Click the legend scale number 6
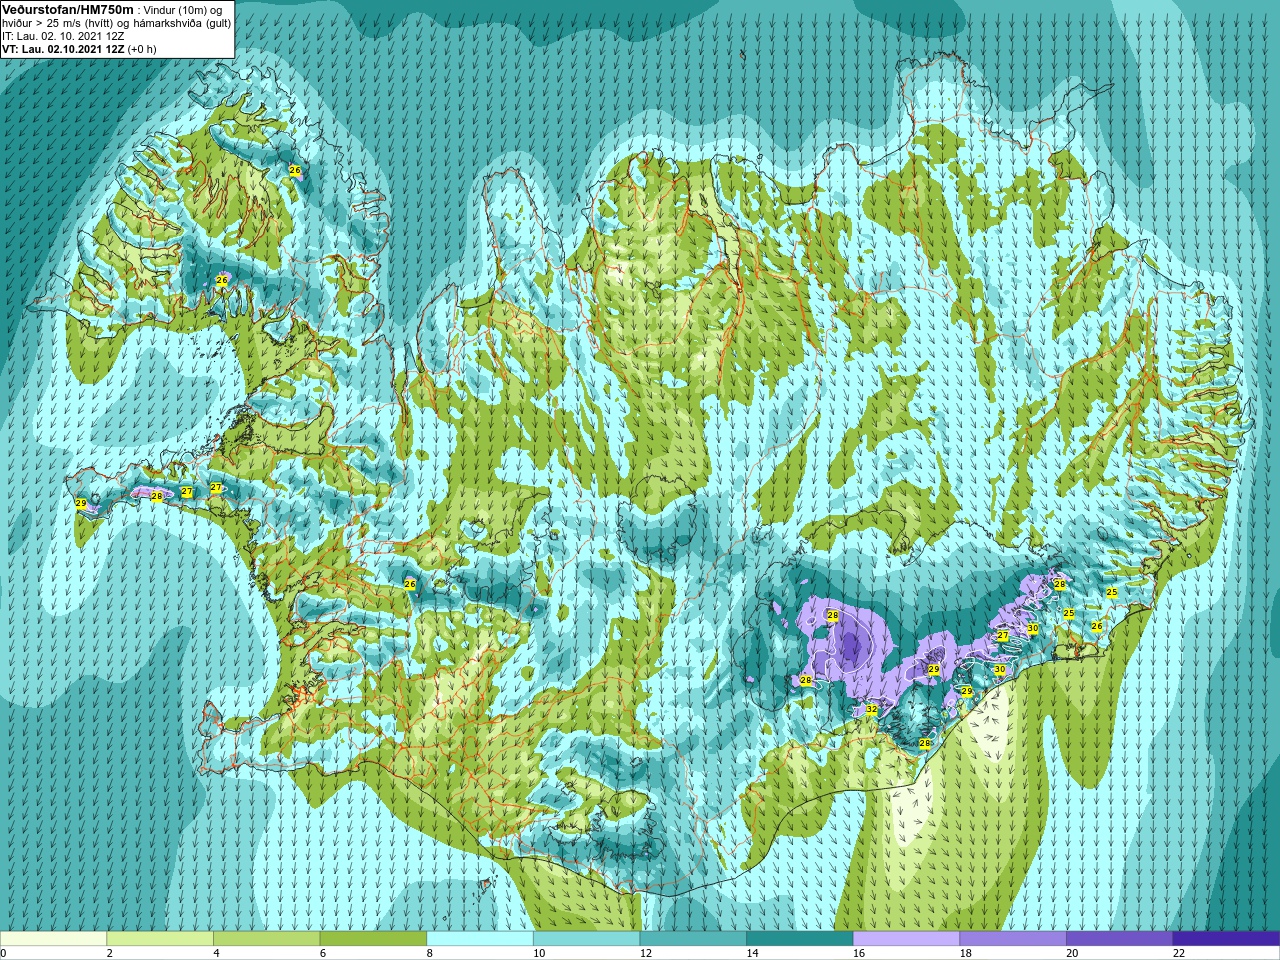This screenshot has width=1280, height=960. 323,953
